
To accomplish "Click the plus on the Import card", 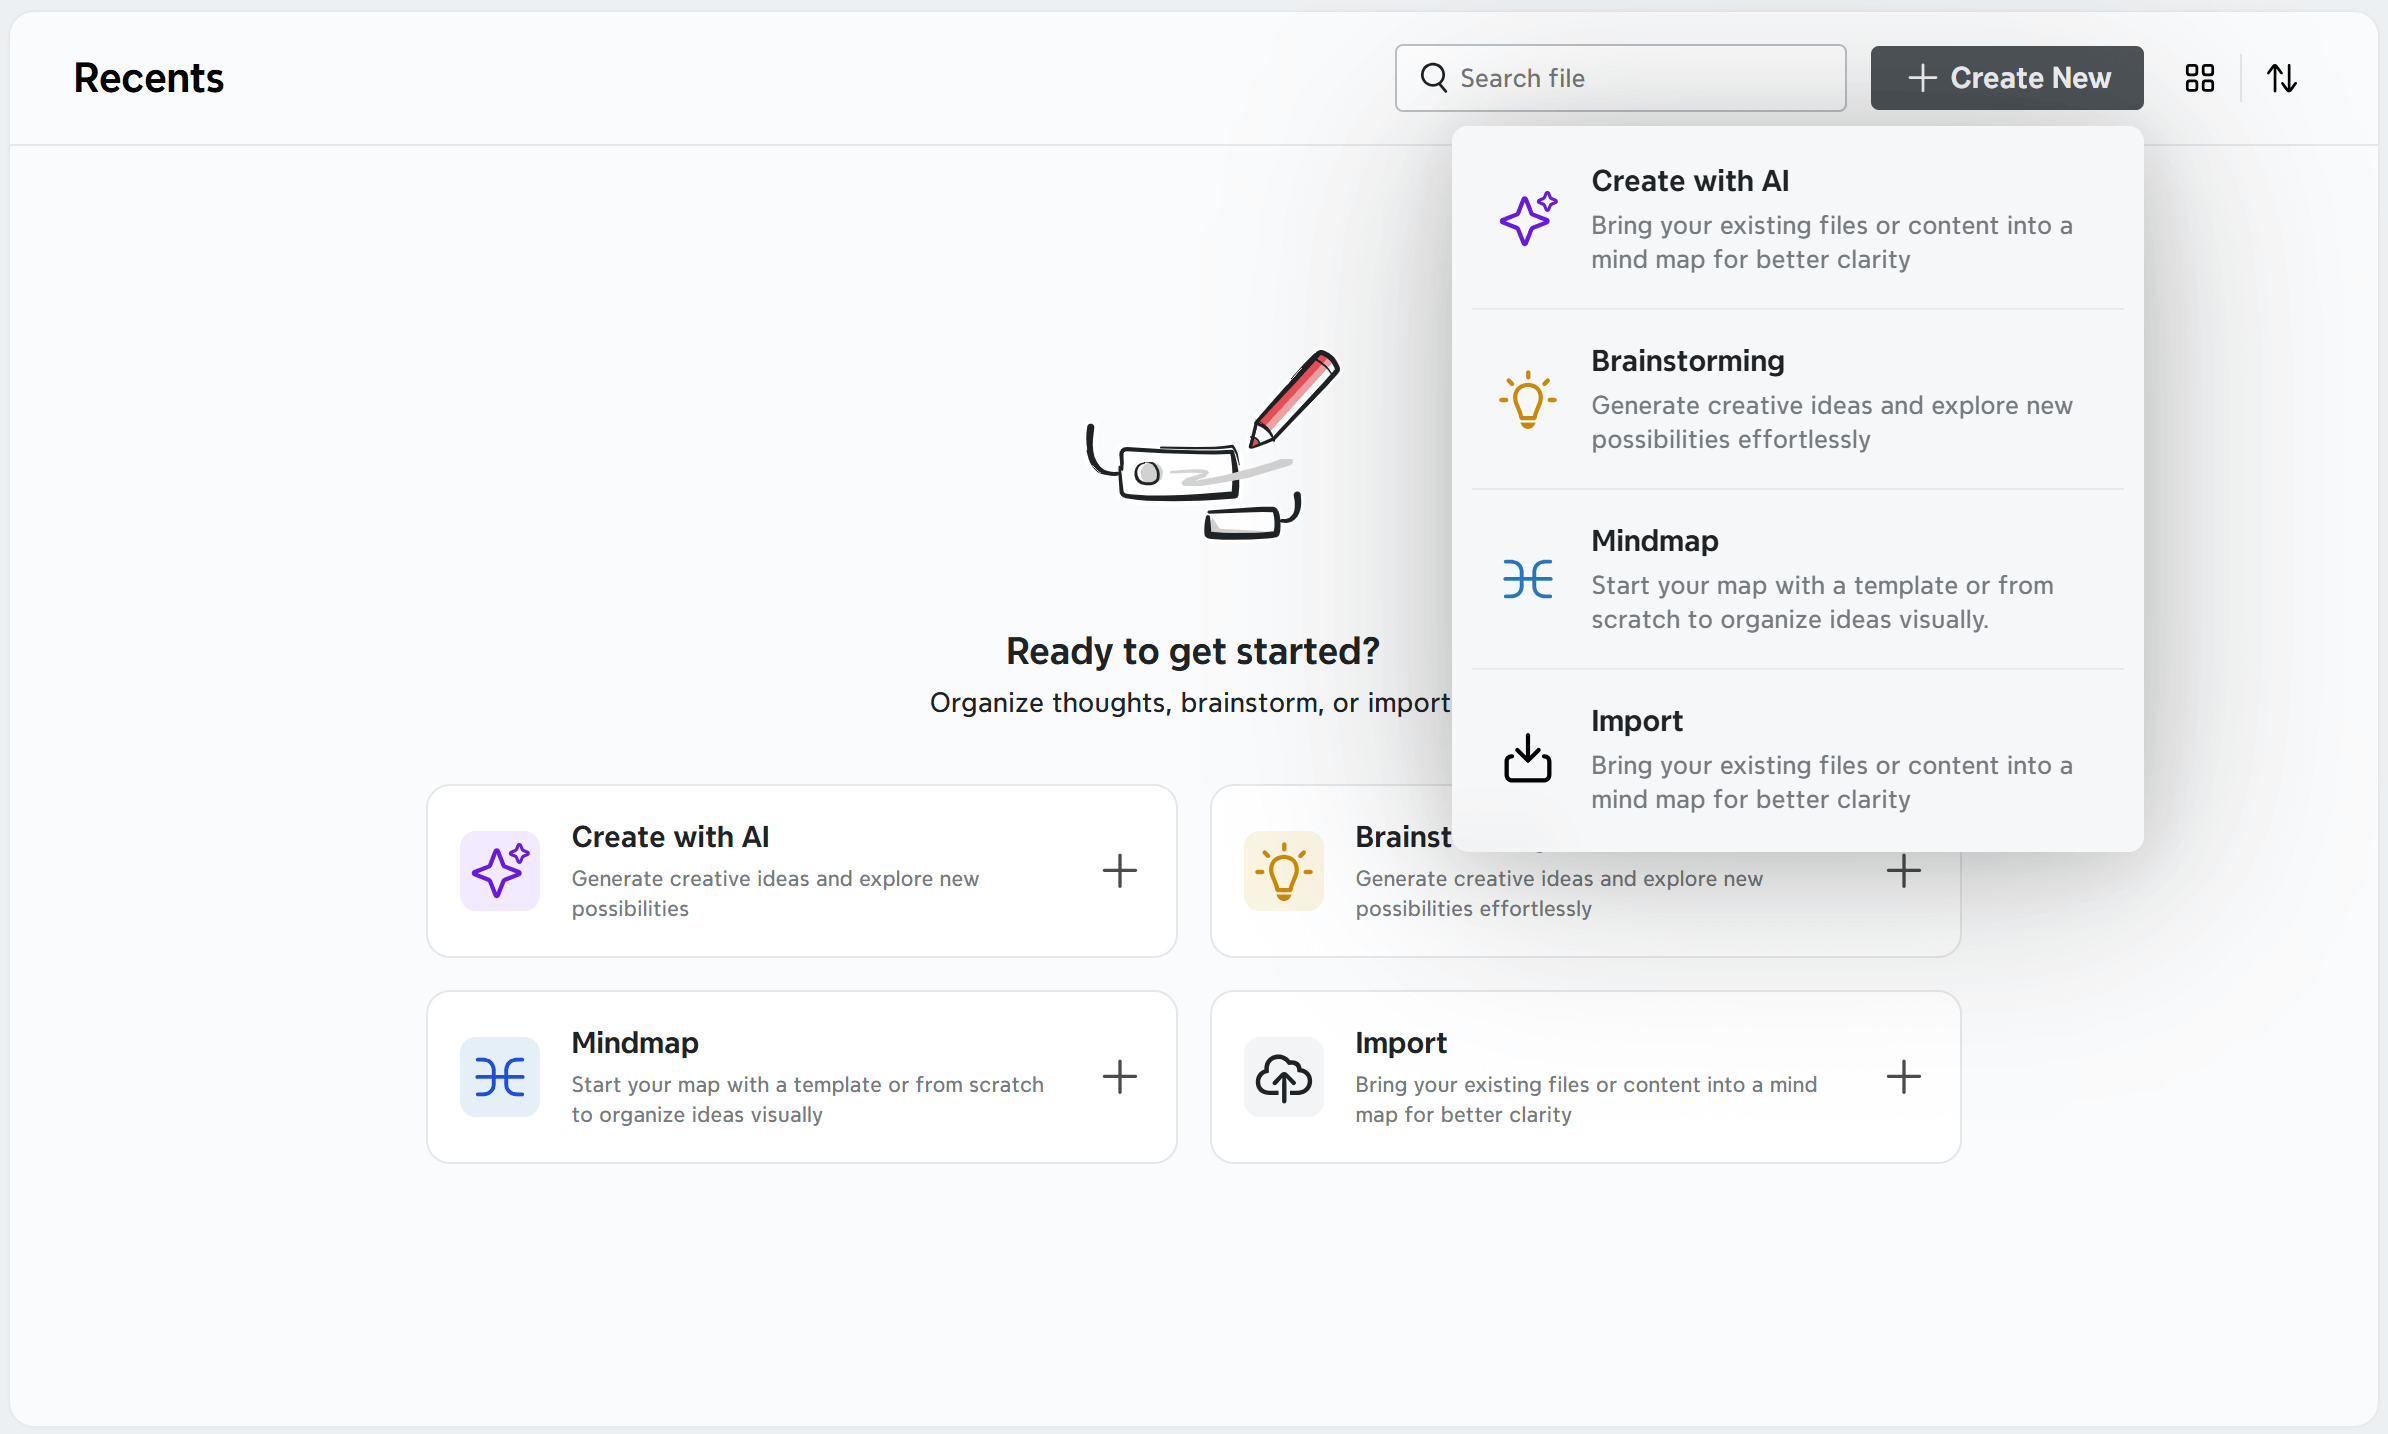I will click(1903, 1077).
